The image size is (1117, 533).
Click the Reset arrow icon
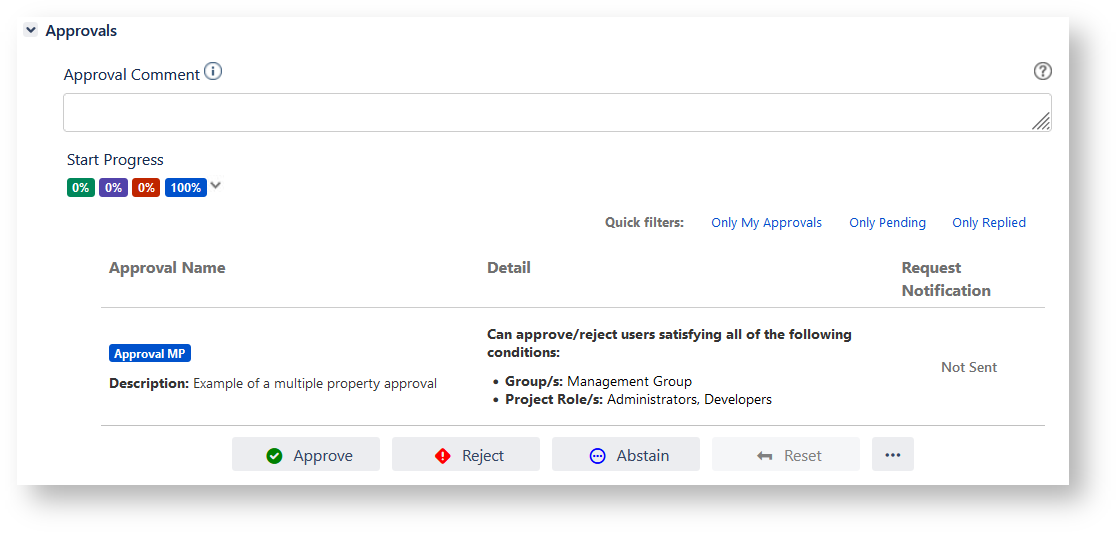pyautogui.click(x=765, y=456)
